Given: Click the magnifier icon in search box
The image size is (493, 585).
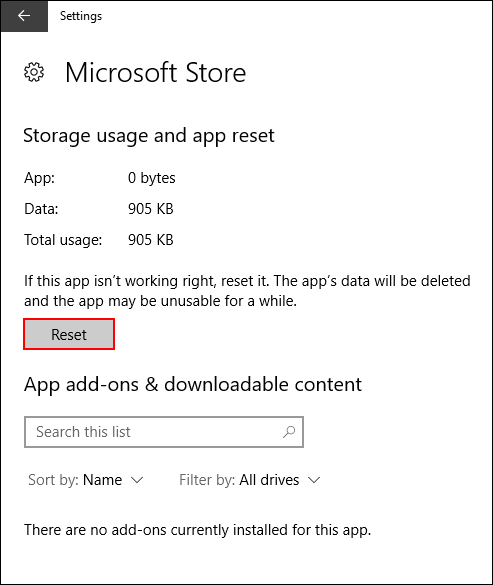Looking at the screenshot, I should [x=289, y=432].
